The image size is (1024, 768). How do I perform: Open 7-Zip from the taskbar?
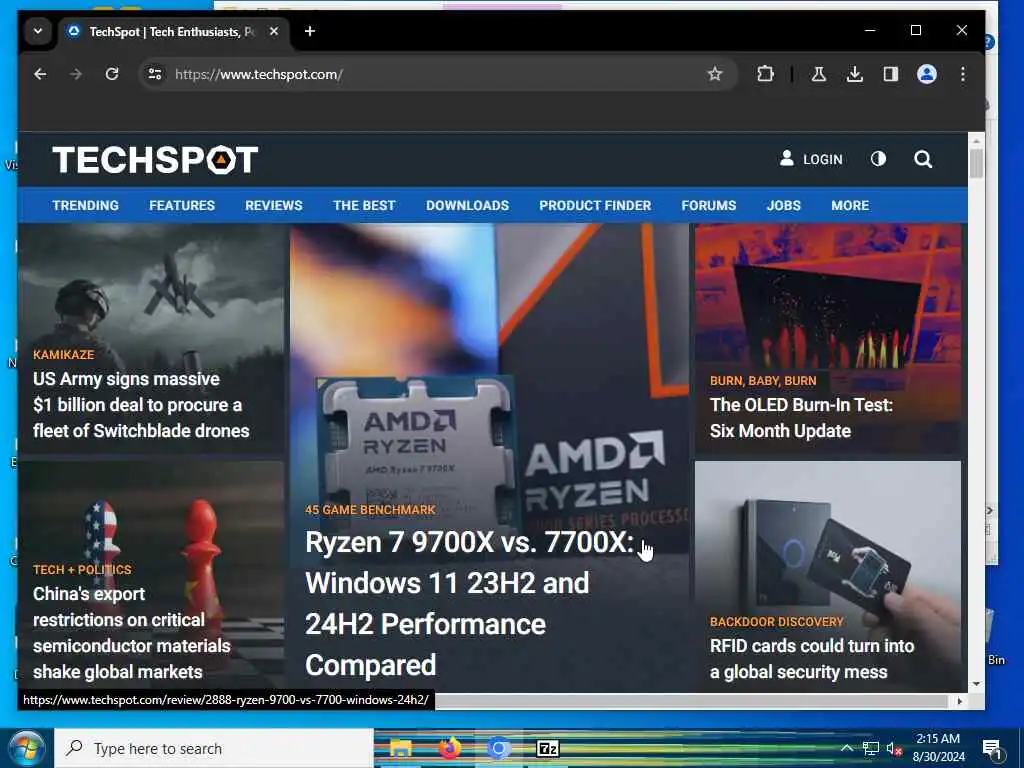(547, 748)
